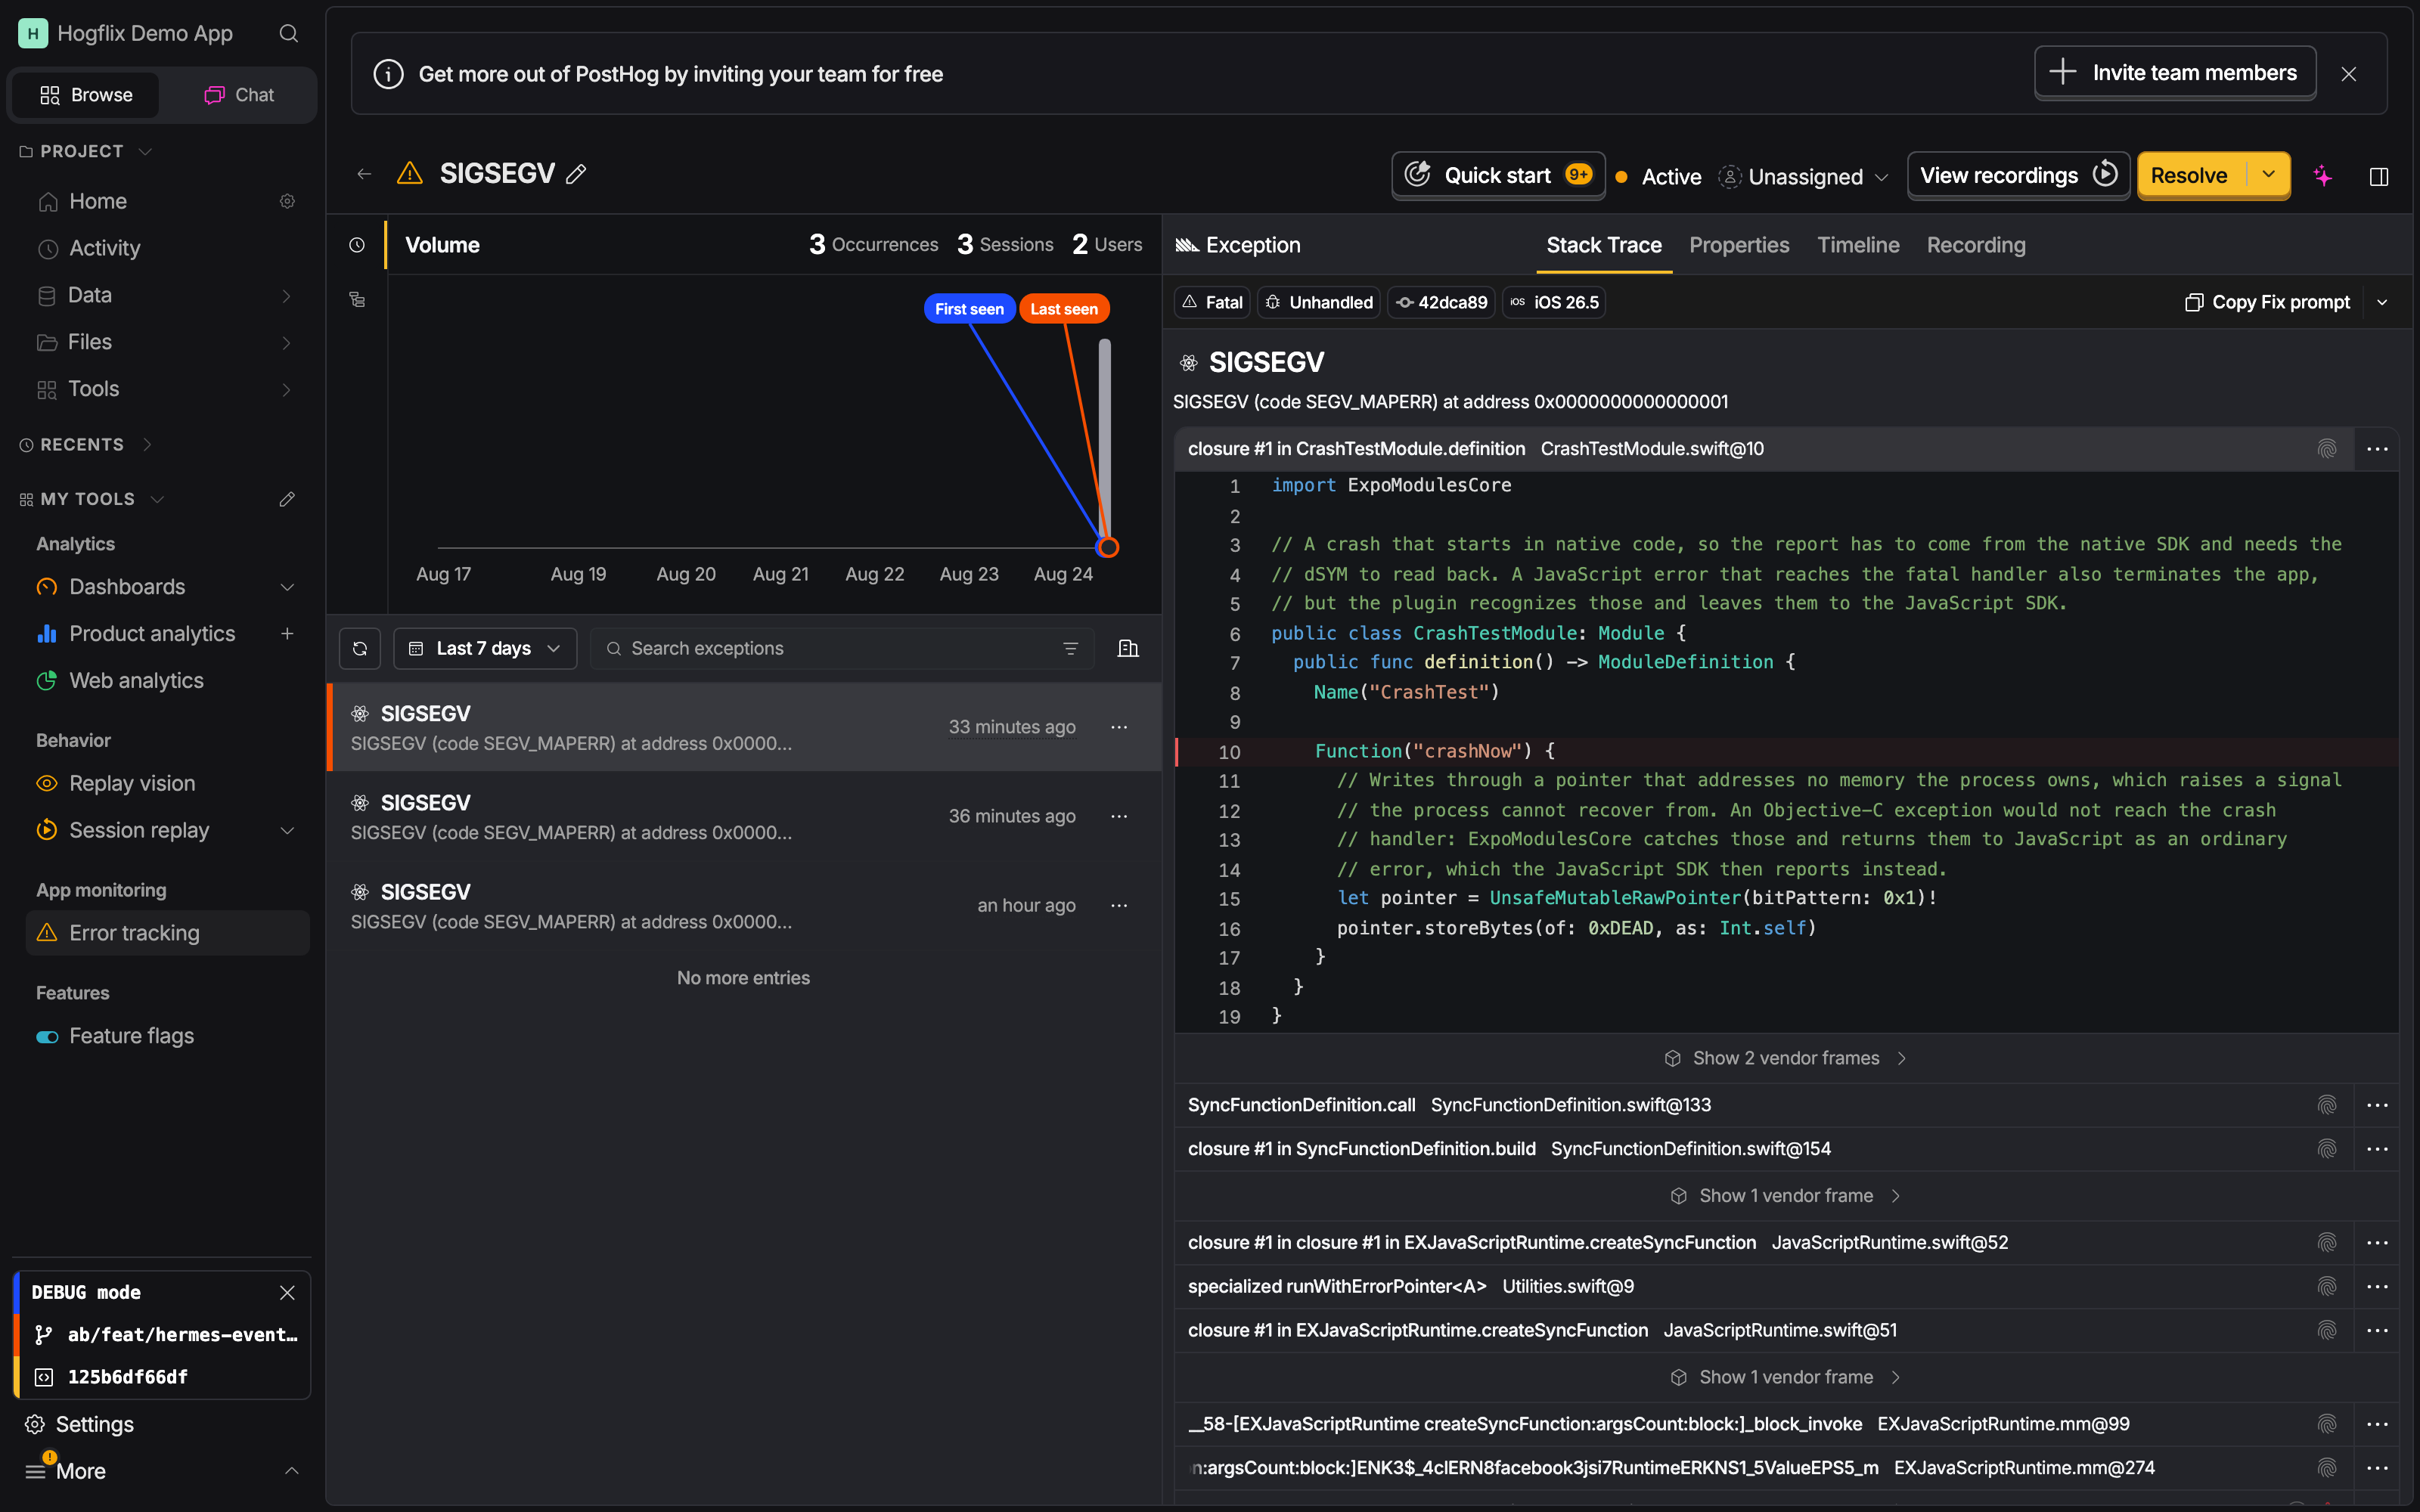
Task: Click the Home settings gear icon
Action: [x=287, y=201]
